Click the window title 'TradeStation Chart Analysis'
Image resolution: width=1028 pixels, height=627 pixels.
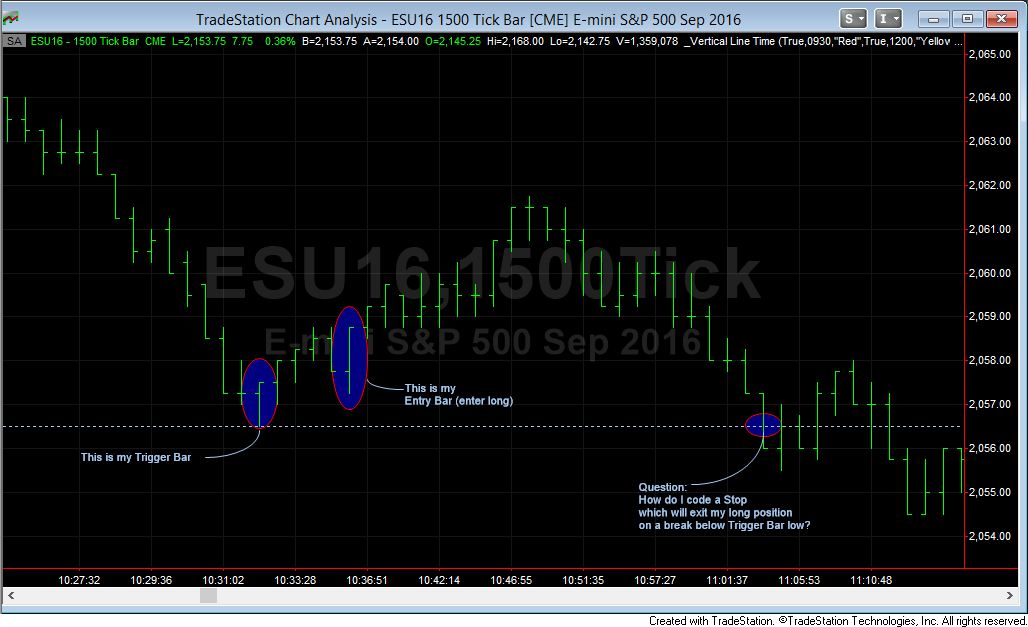(x=287, y=20)
